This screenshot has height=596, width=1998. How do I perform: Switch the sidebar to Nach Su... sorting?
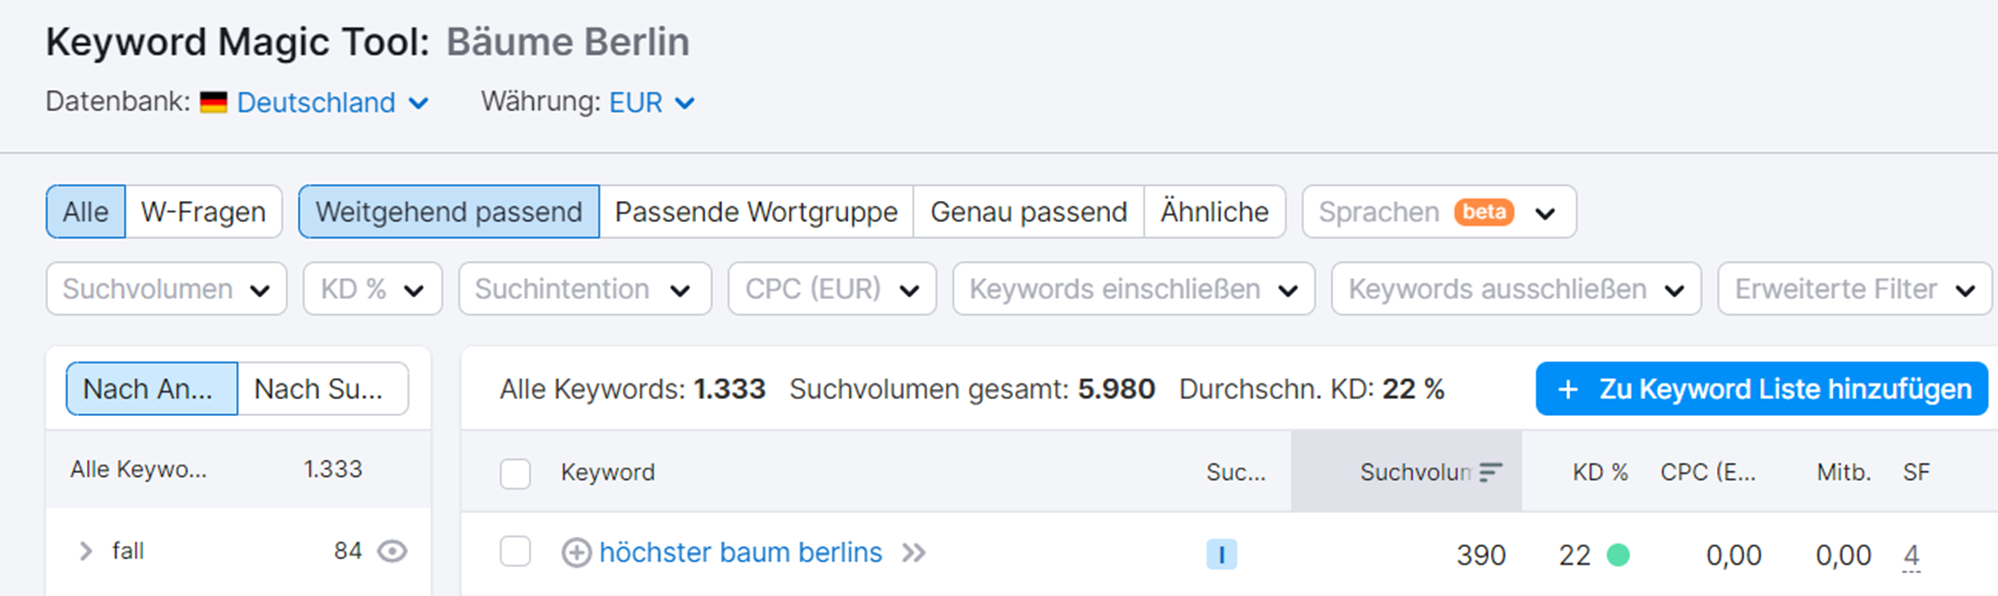pos(321,388)
